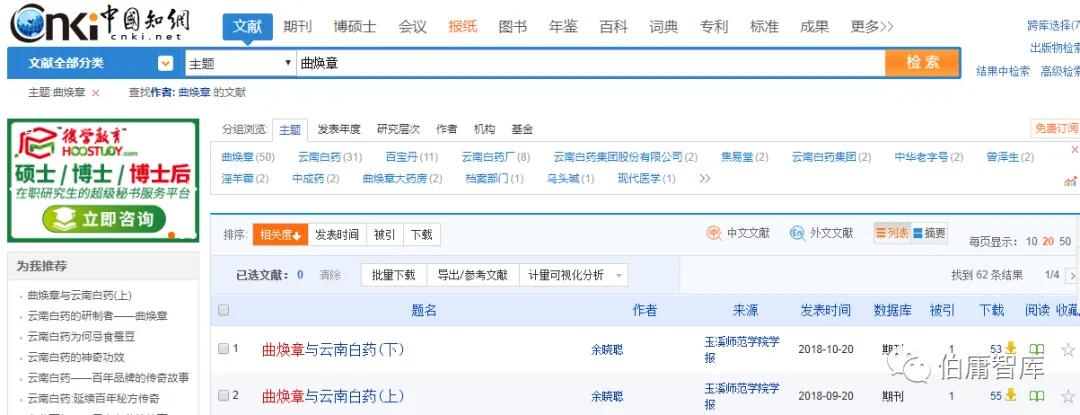This screenshot has height=415, width=1080.
Task: Switch to 列表 list view
Action: pyautogui.click(x=892, y=233)
